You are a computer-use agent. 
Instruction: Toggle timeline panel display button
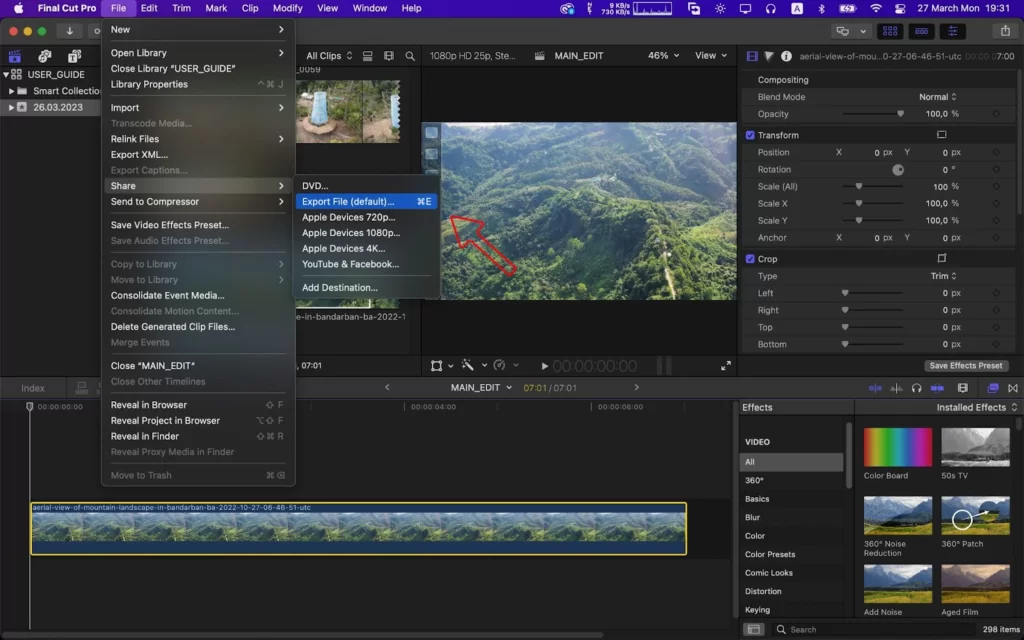[921, 31]
